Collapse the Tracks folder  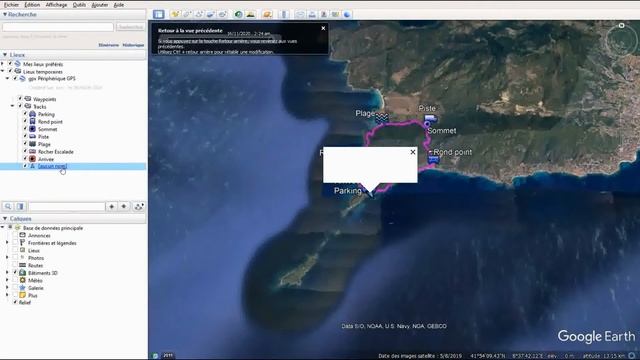point(13,107)
